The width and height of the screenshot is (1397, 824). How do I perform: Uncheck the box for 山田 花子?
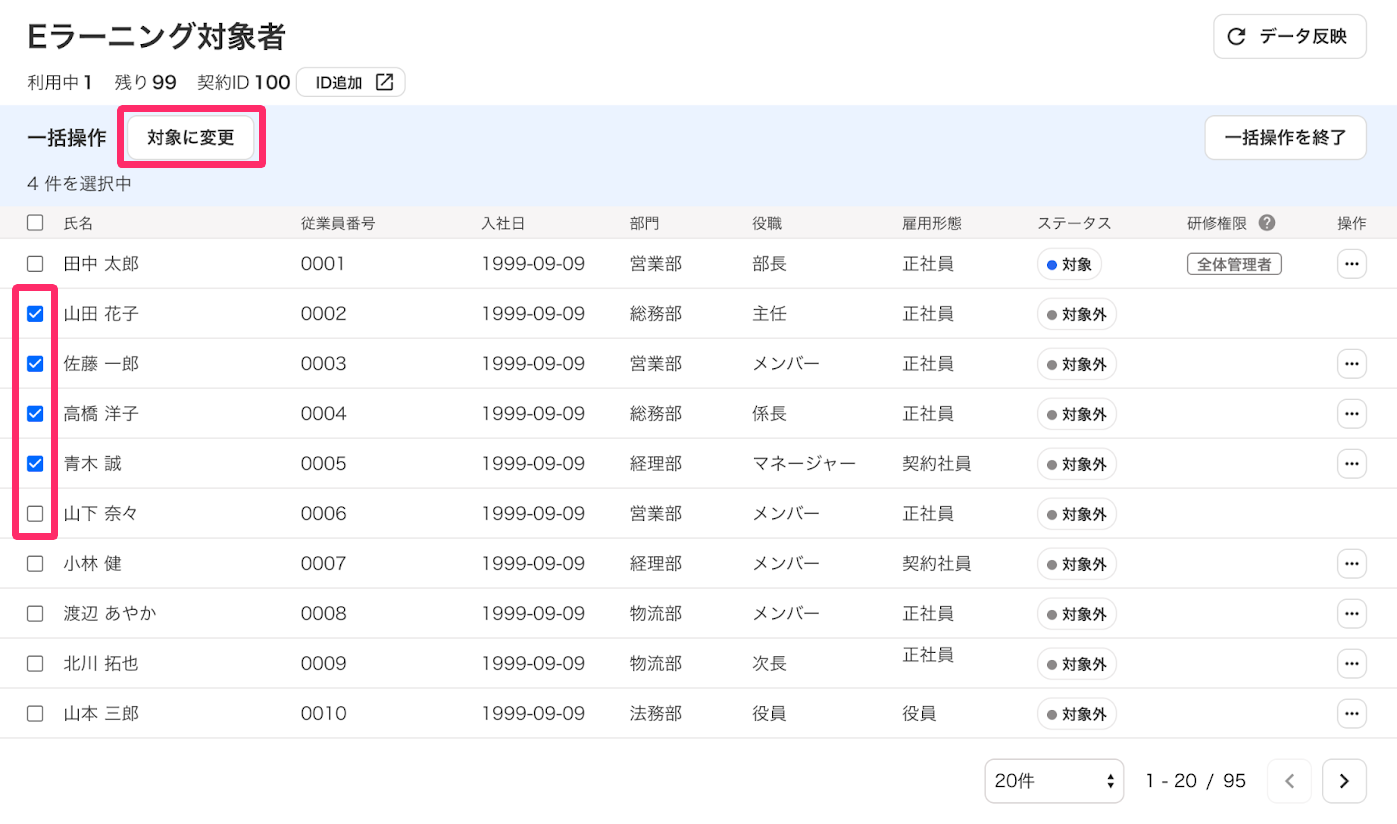coord(35,314)
